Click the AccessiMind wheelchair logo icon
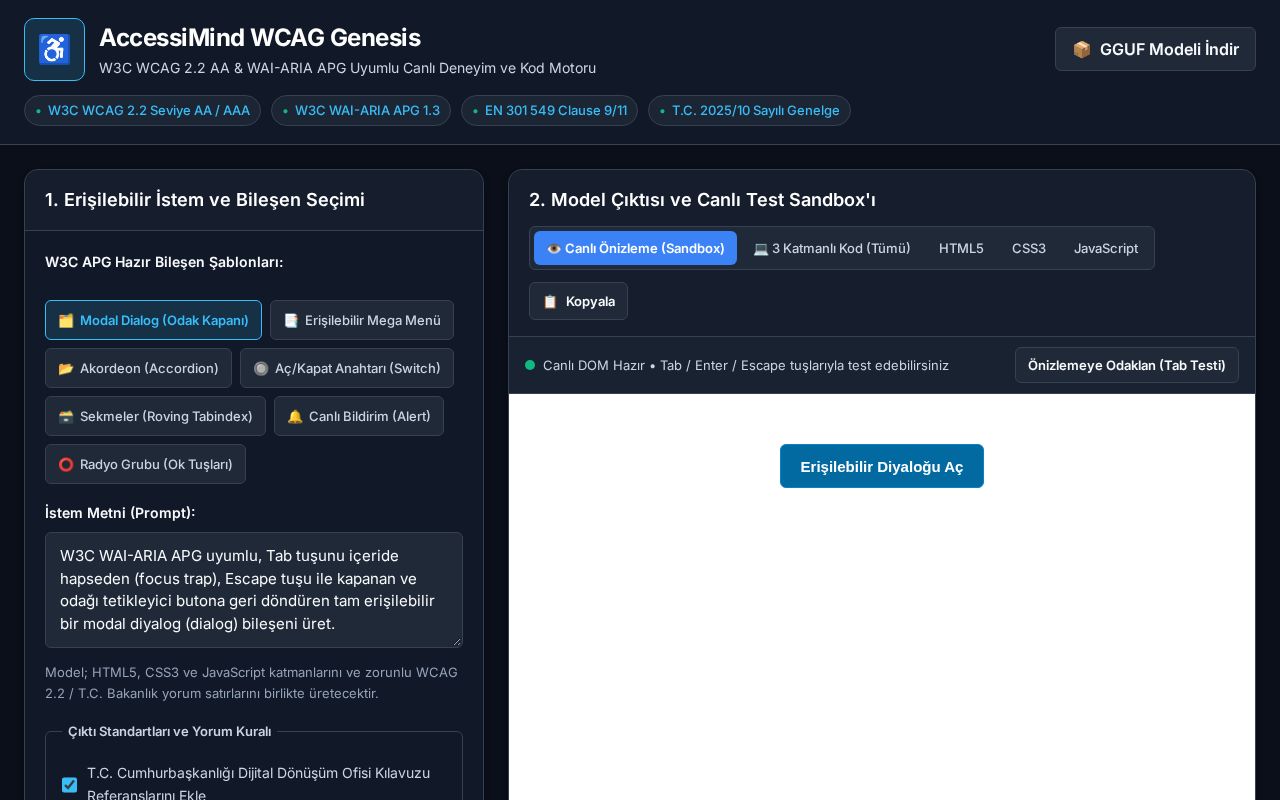 tap(54, 49)
